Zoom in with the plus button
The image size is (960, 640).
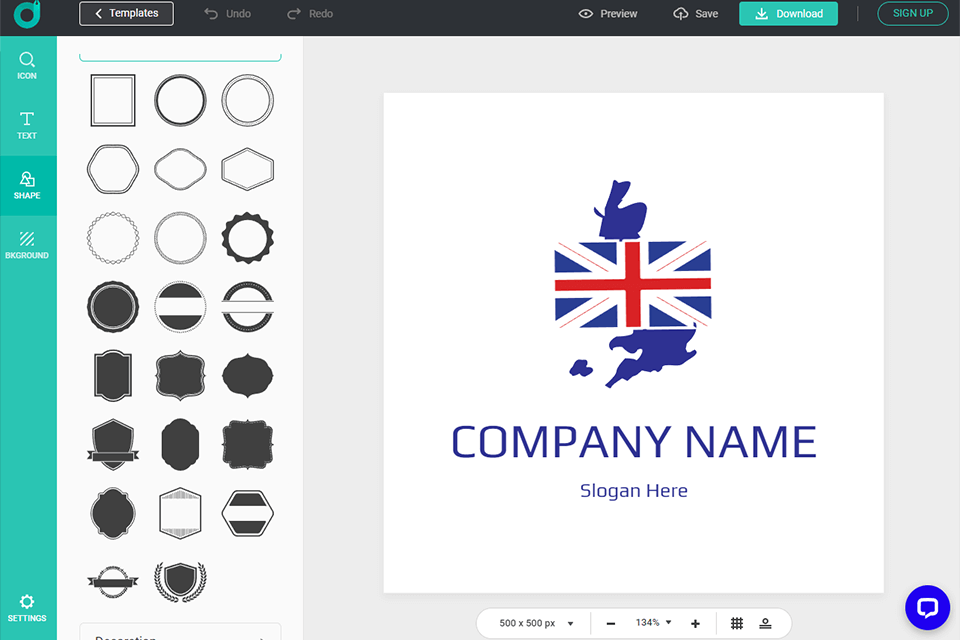point(695,623)
